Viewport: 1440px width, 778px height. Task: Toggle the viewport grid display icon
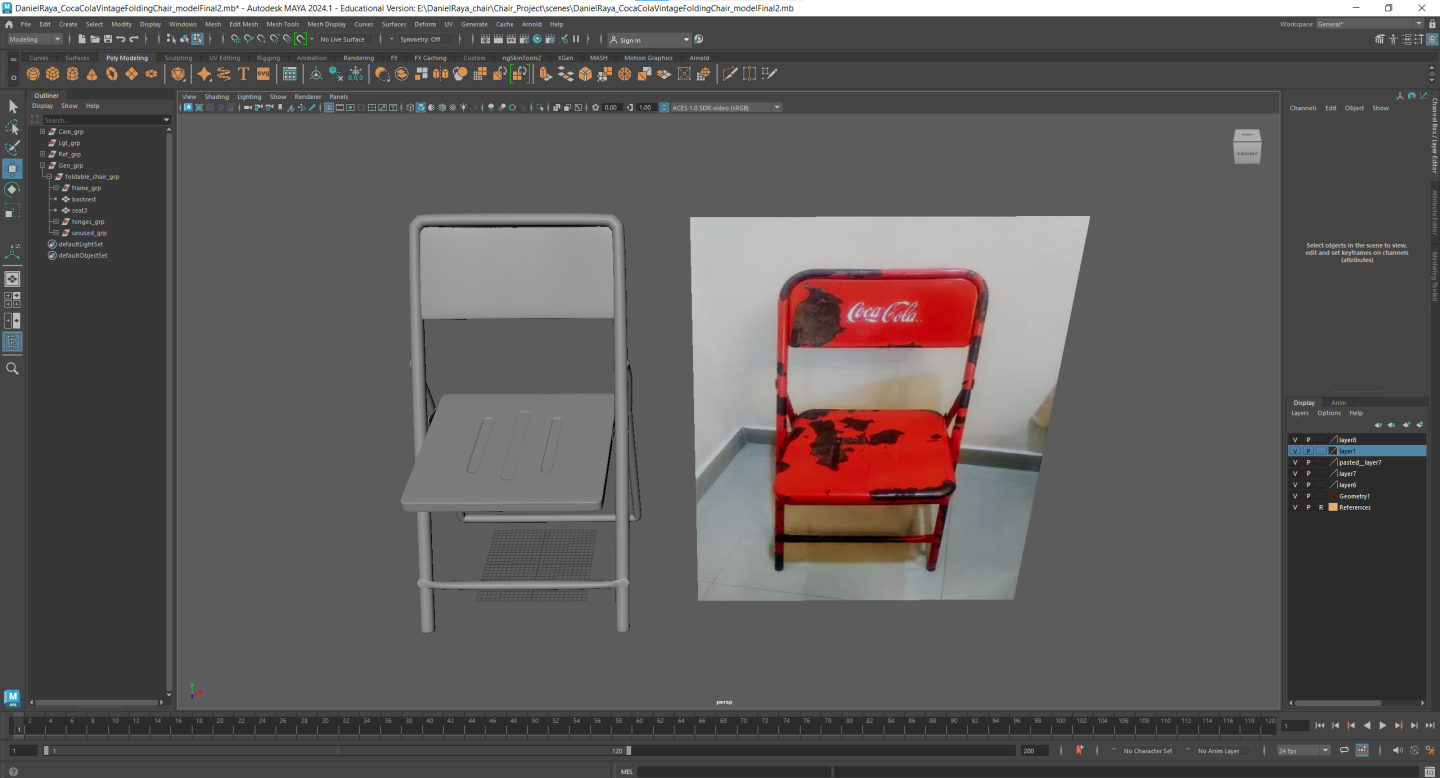point(328,107)
